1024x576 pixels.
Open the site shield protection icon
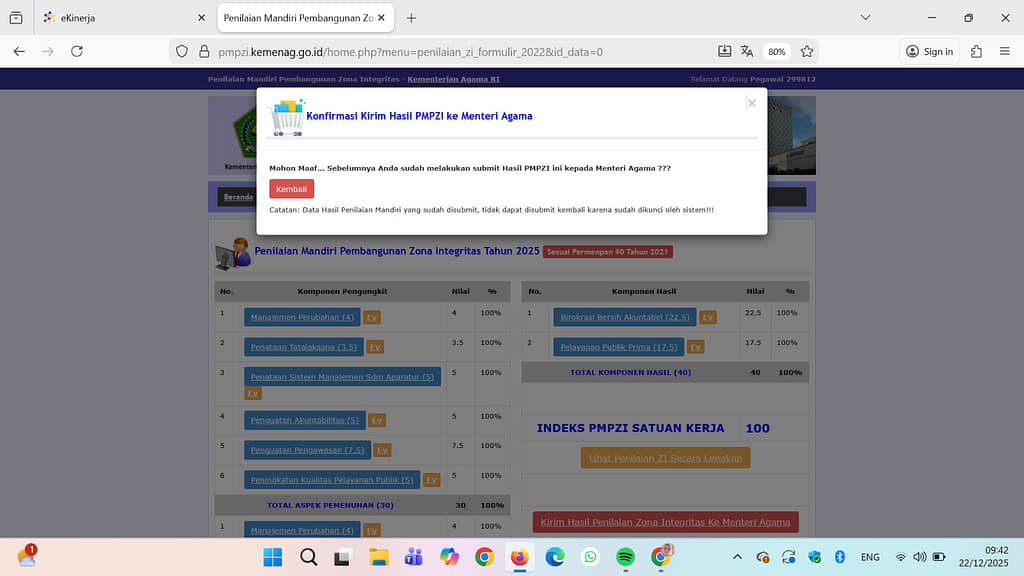(x=182, y=51)
